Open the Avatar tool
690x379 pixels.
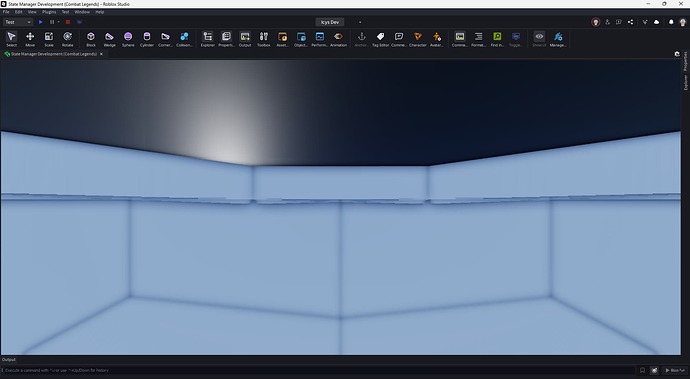point(437,39)
